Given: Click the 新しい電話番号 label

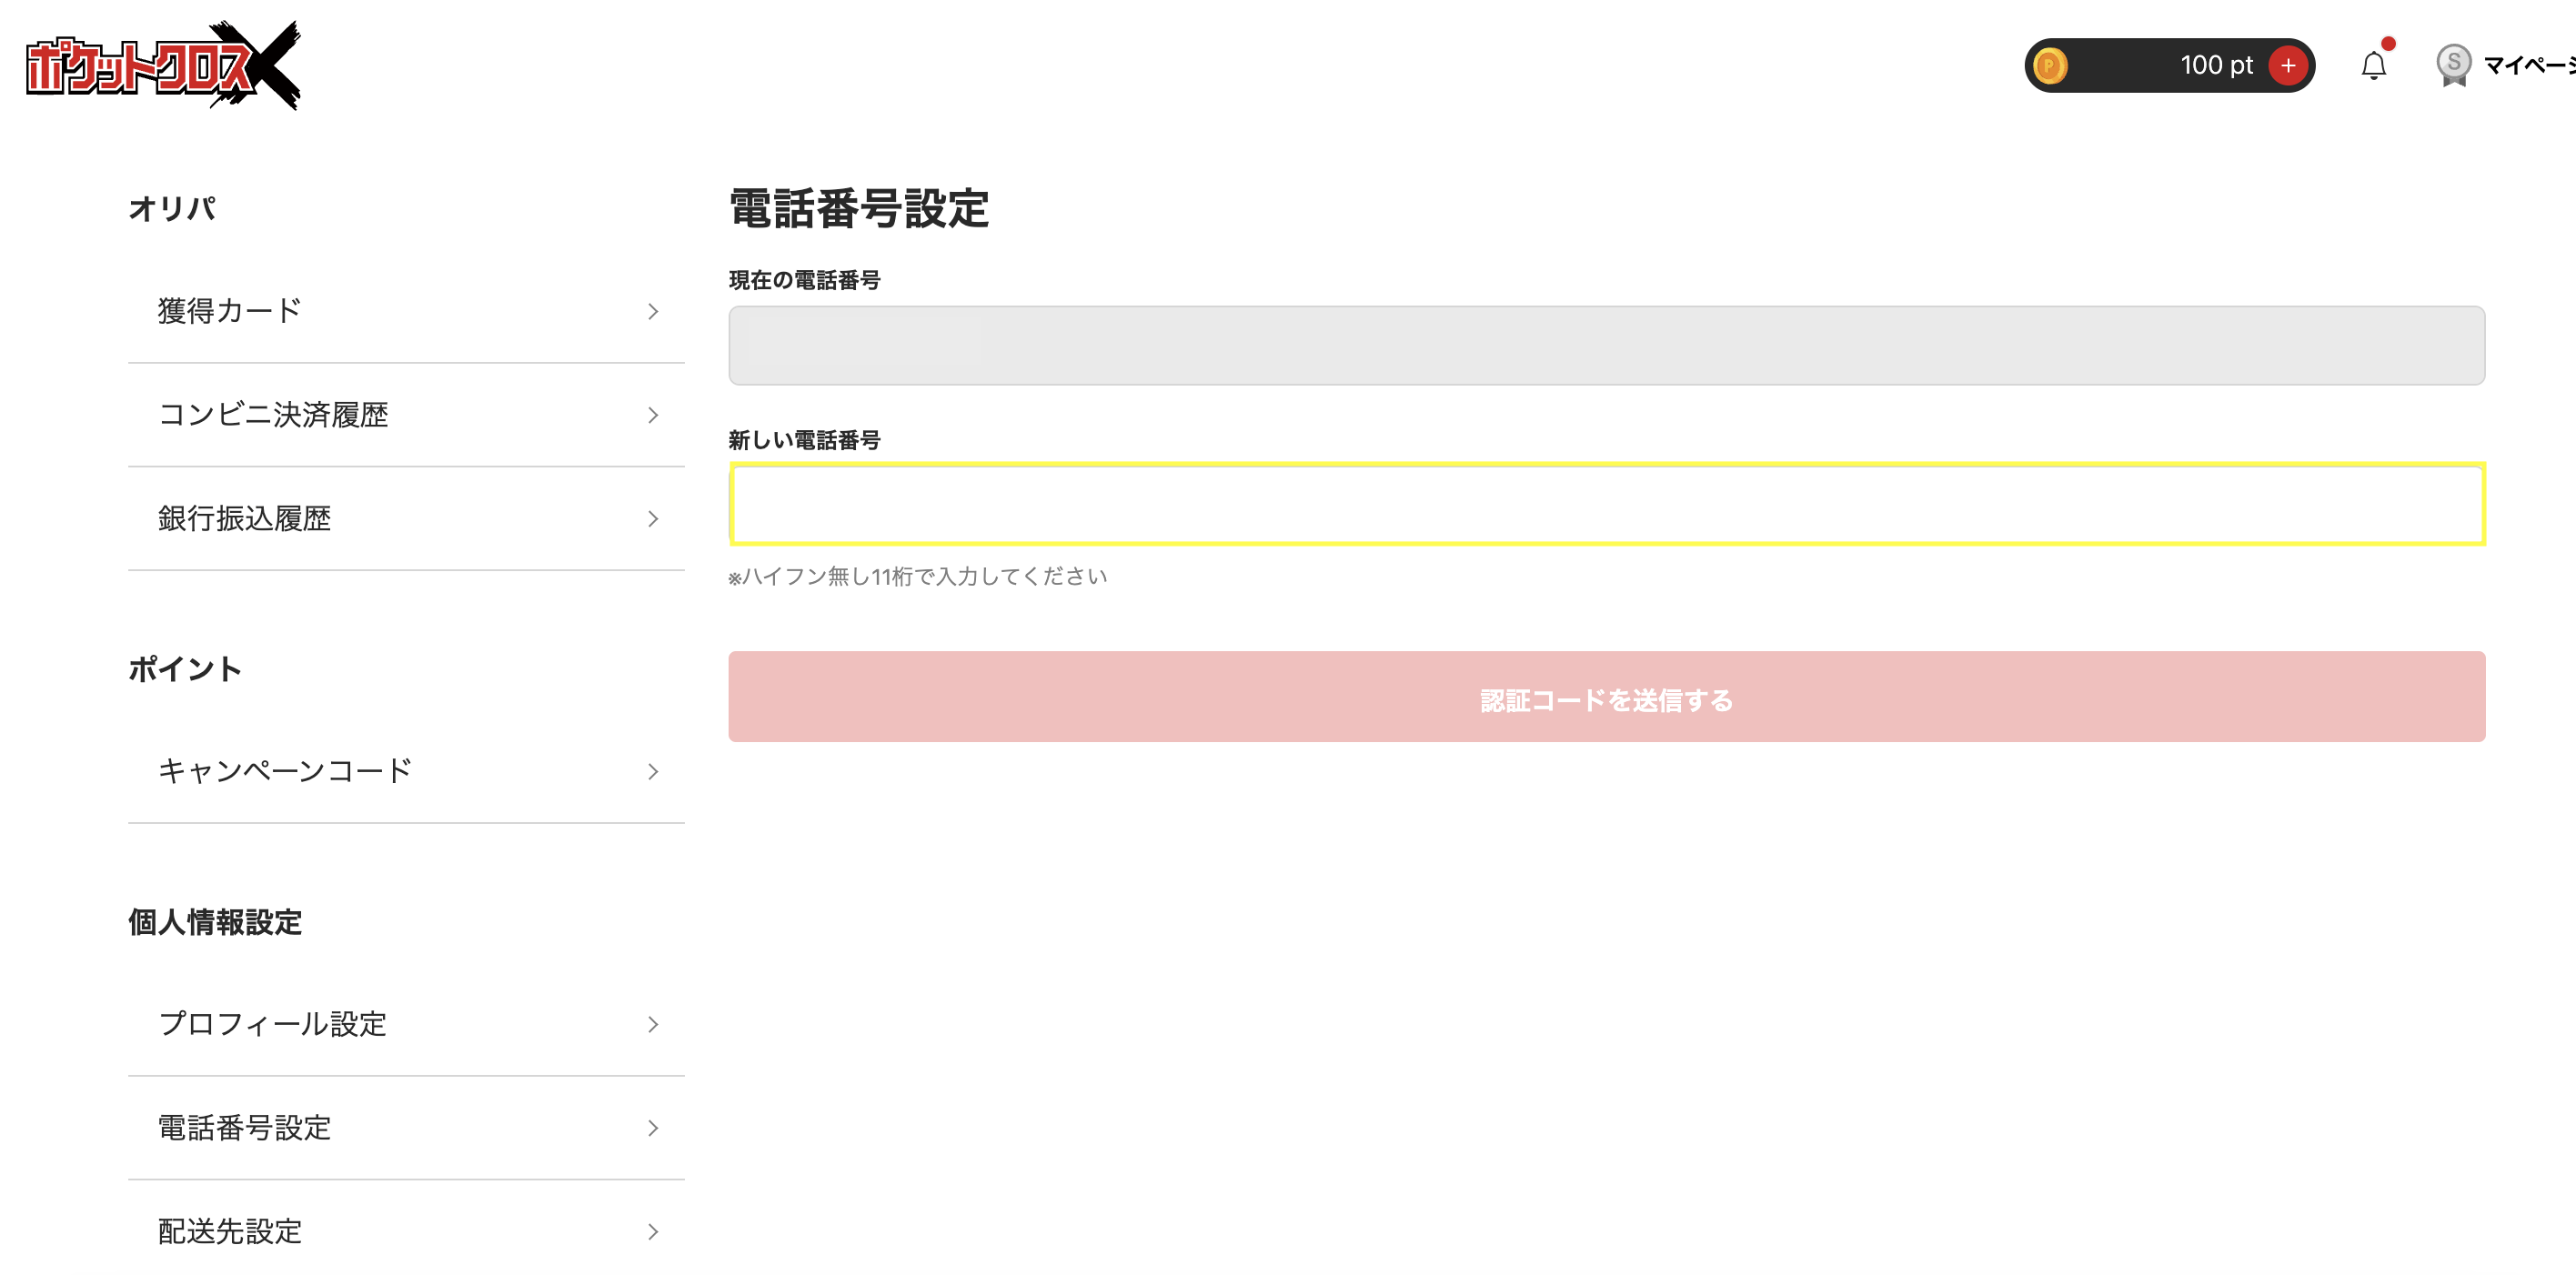Looking at the screenshot, I should (804, 440).
